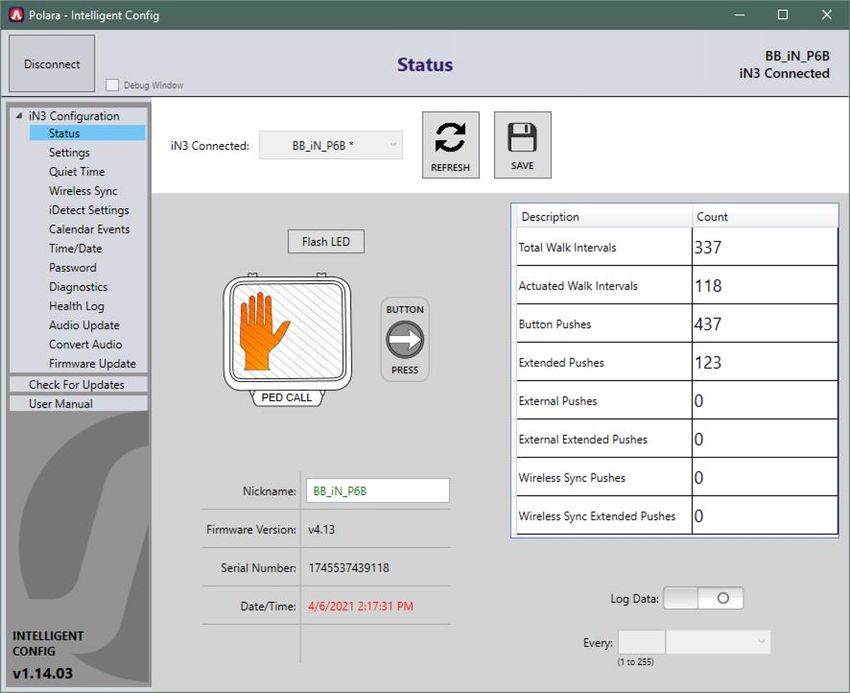The image size is (850, 693).
Task: Select Diagnostics in the sidebar
Action: [x=78, y=287]
